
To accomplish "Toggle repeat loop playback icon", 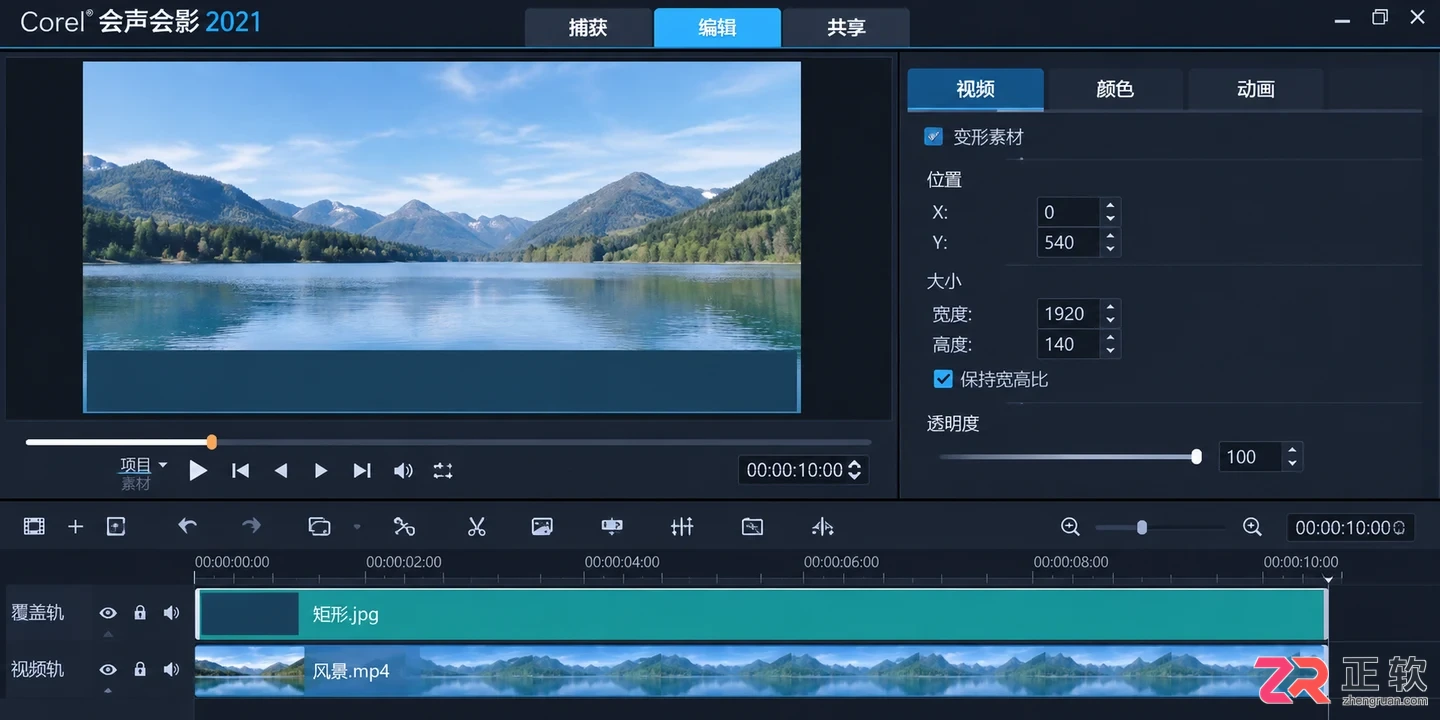I will pos(443,470).
